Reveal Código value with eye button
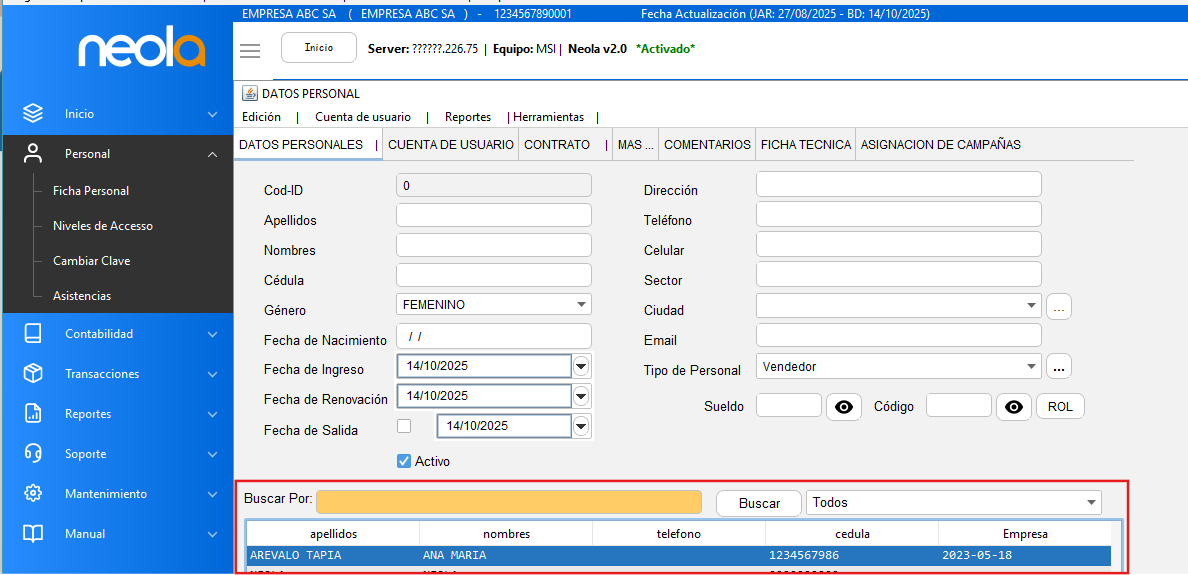Screen dimensions: 1188x575 click(x=1014, y=407)
